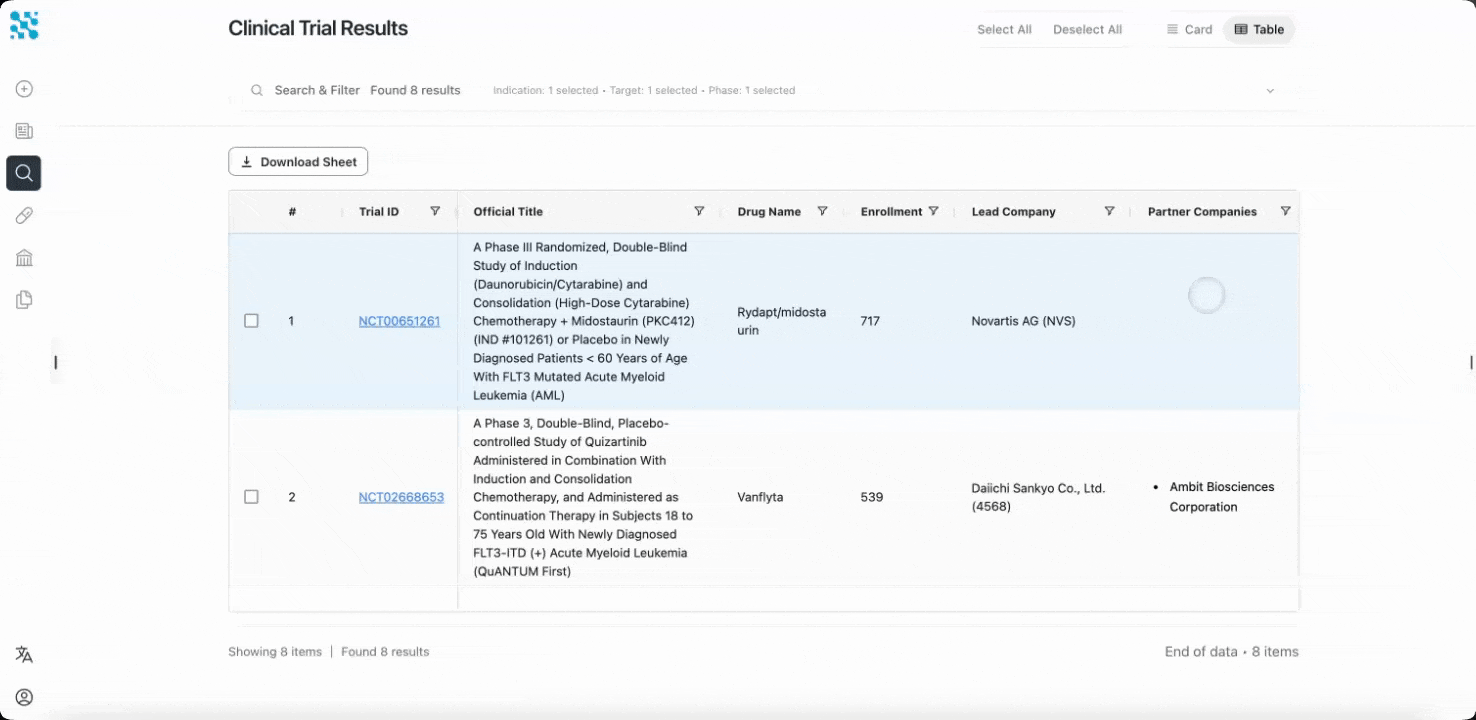
Task: Click the Search & Filter field
Action: point(764,90)
